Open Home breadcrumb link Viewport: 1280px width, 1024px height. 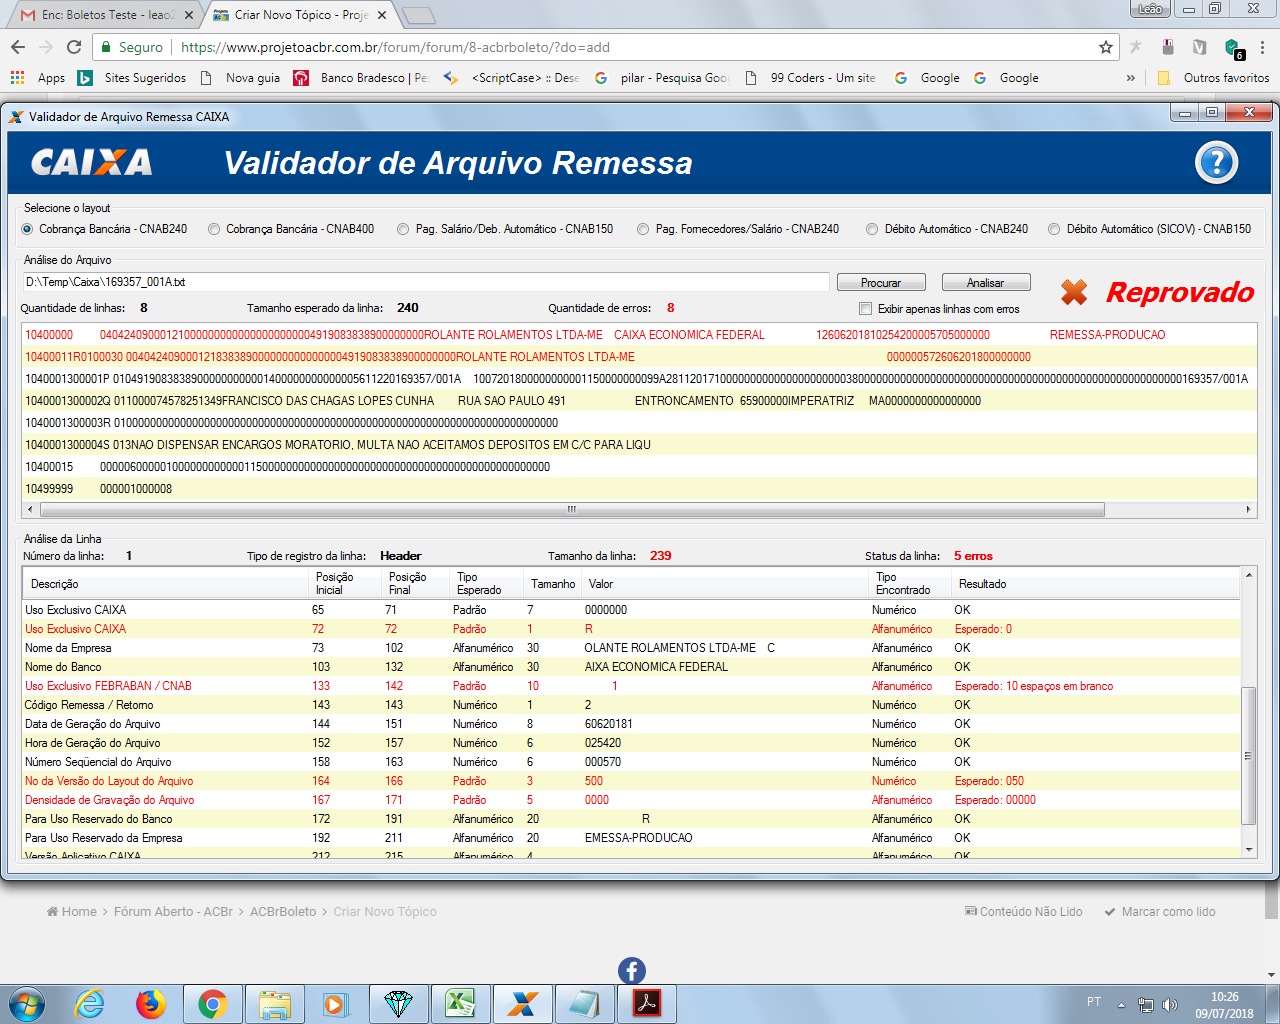72,912
